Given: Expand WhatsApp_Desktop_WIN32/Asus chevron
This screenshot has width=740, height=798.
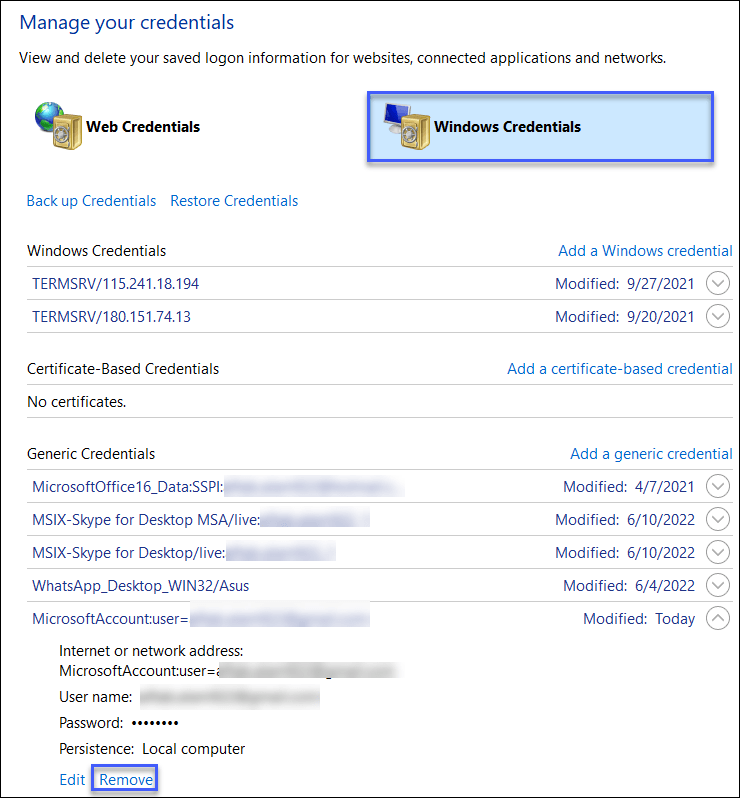Looking at the screenshot, I should click(718, 585).
